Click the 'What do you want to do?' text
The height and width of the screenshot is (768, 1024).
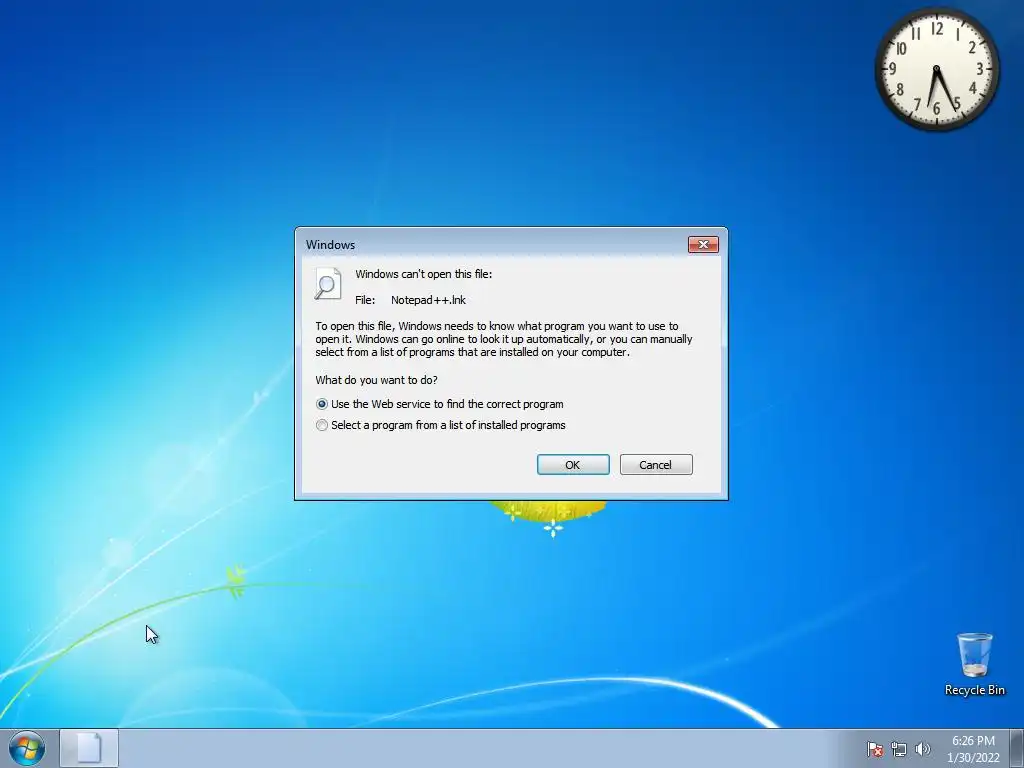click(376, 380)
